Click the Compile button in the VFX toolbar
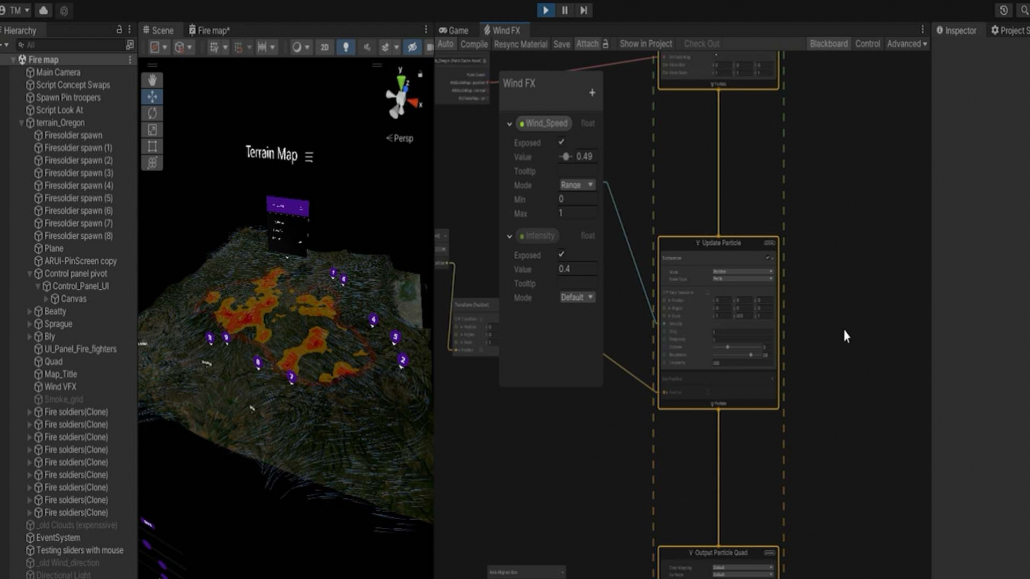The width and height of the screenshot is (1030, 579). coord(474,44)
